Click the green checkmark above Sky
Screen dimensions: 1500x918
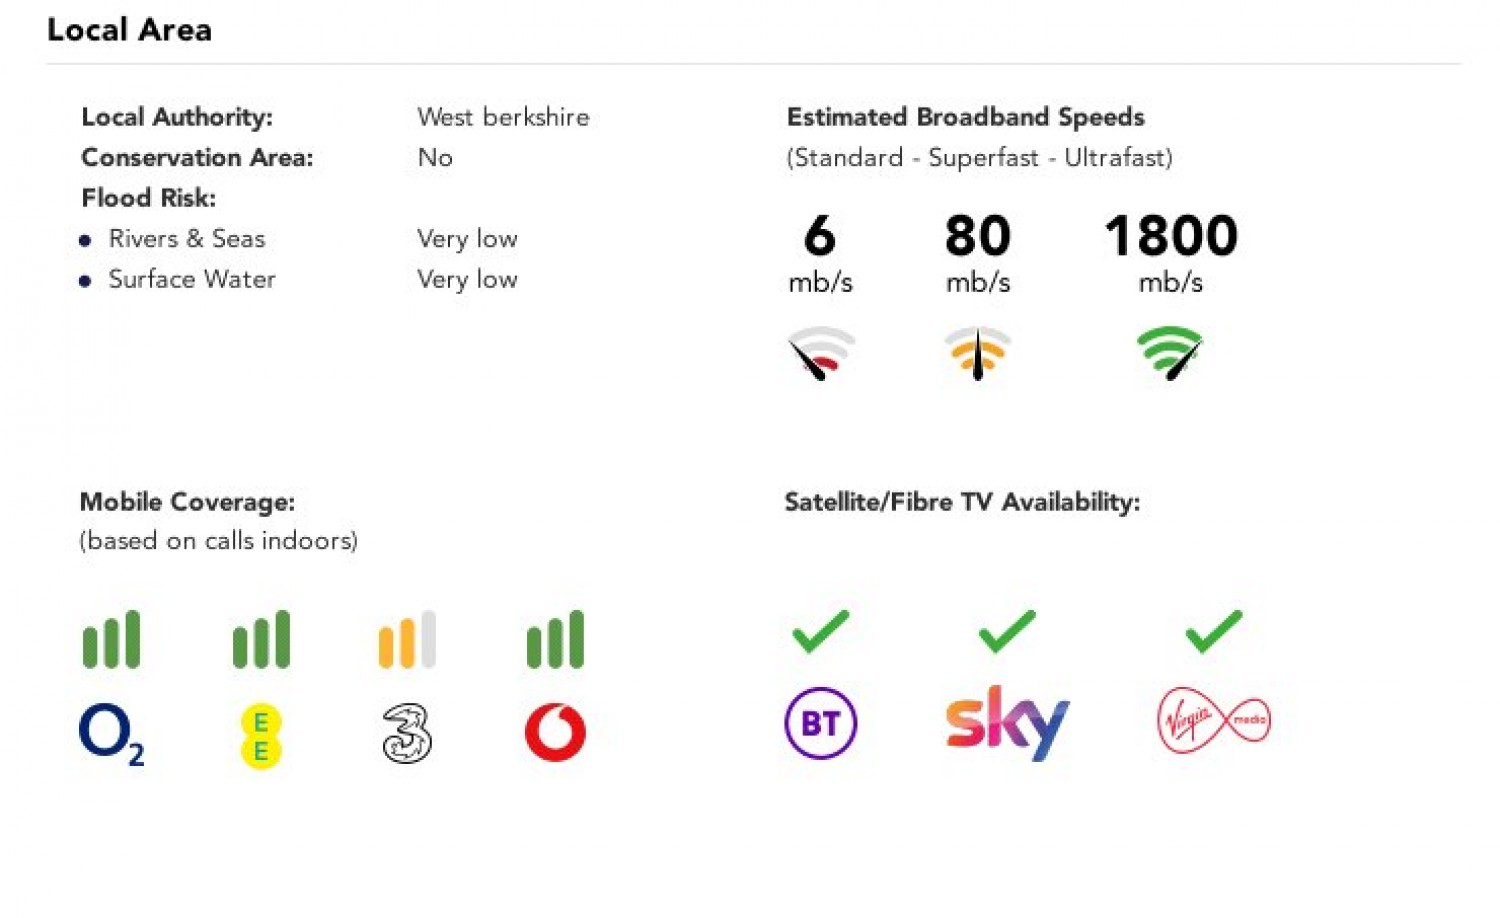coord(1007,631)
